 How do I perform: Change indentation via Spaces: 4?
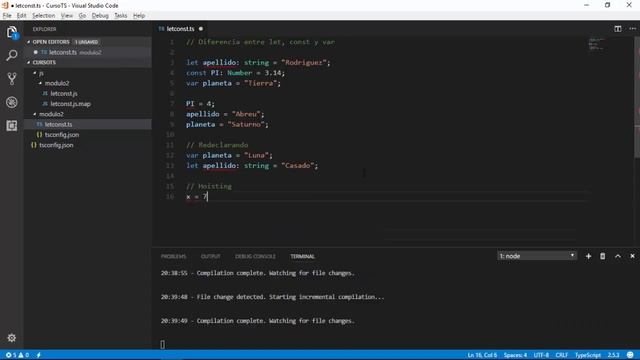click(x=515, y=355)
